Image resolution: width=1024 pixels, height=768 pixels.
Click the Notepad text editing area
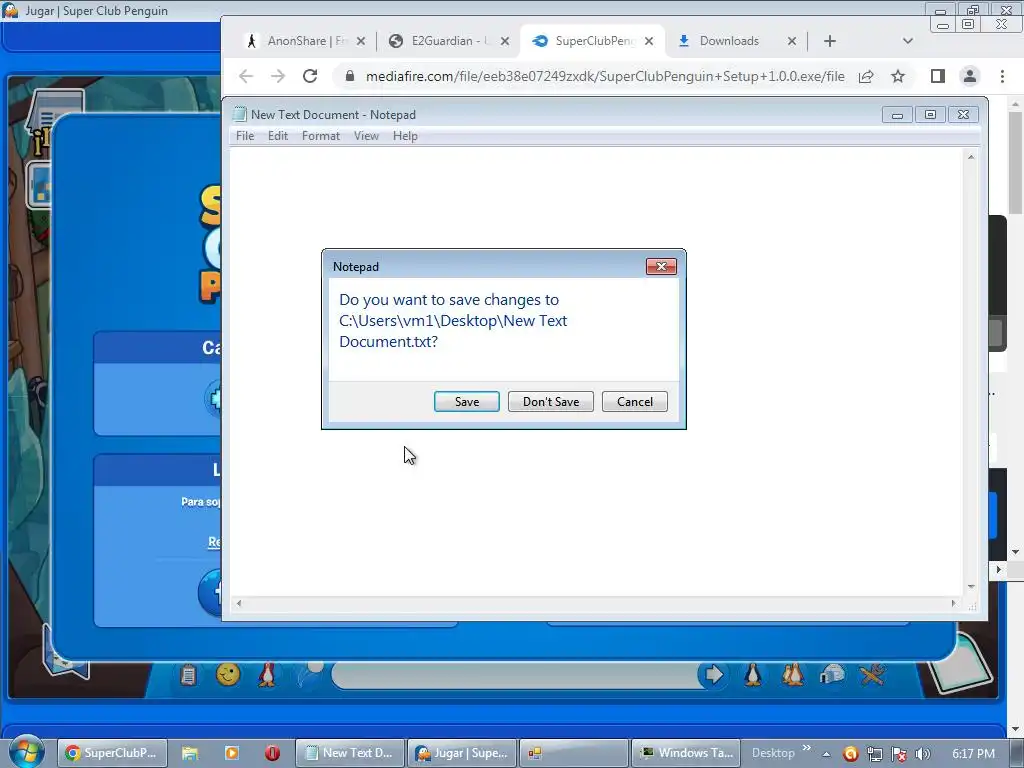coord(597,371)
